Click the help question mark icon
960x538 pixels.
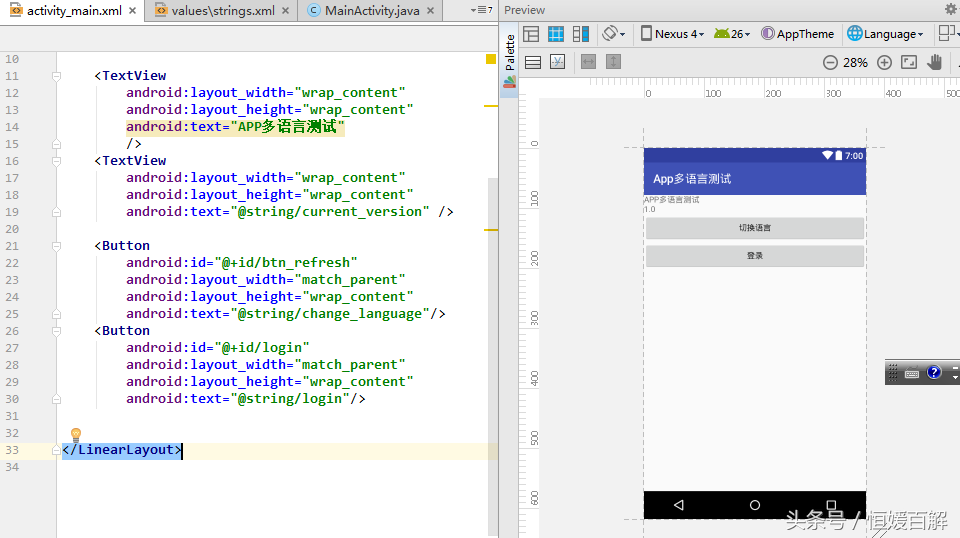tap(934, 372)
